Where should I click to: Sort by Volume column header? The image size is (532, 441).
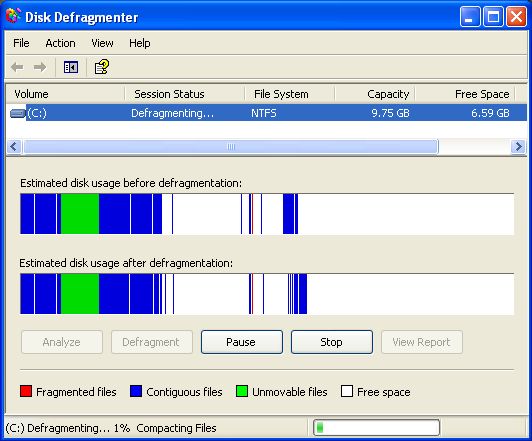coord(65,94)
